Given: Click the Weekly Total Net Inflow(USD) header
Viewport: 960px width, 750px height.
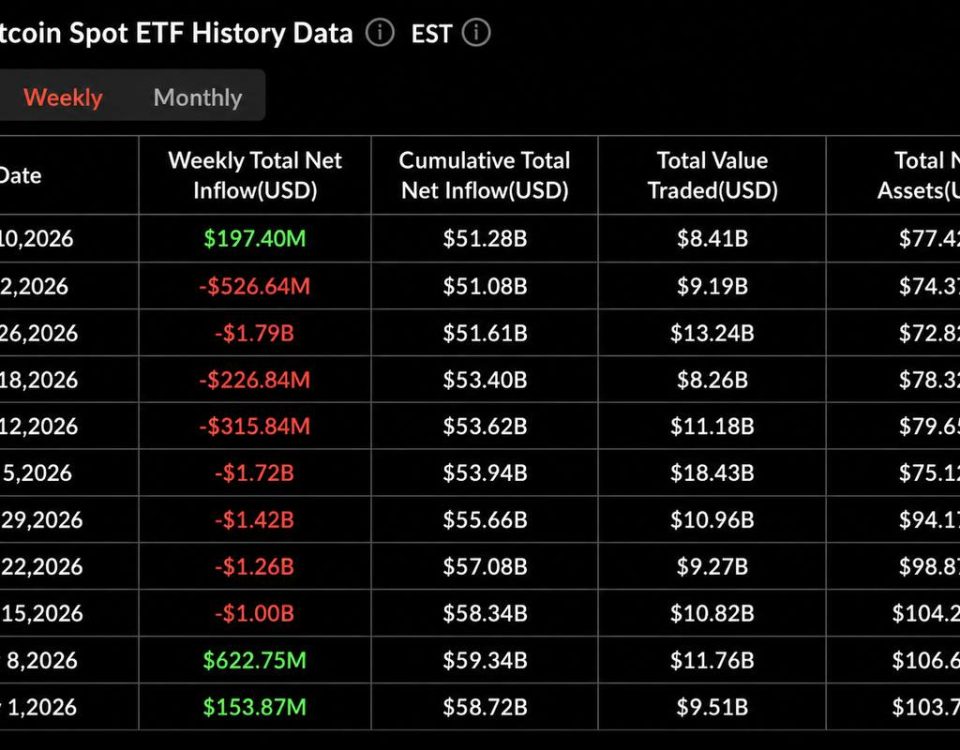Looking at the screenshot, I should tap(255, 175).
